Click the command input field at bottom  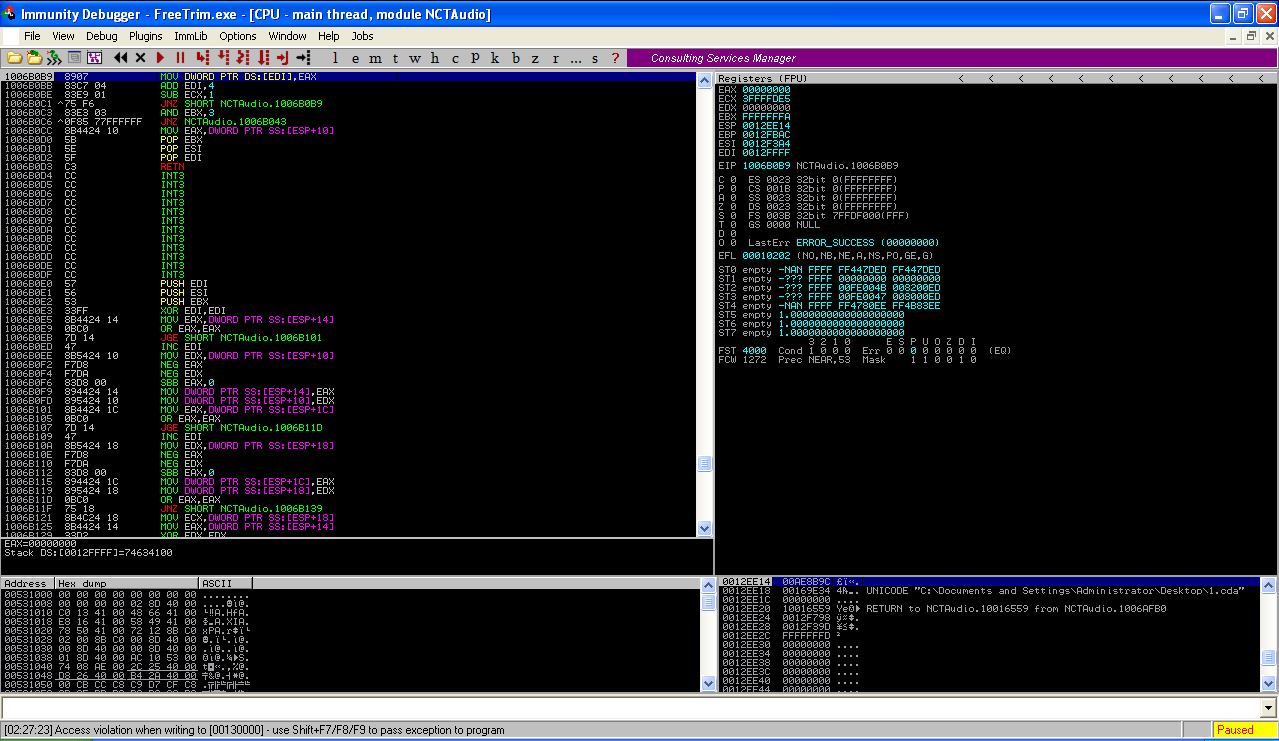[x=632, y=708]
